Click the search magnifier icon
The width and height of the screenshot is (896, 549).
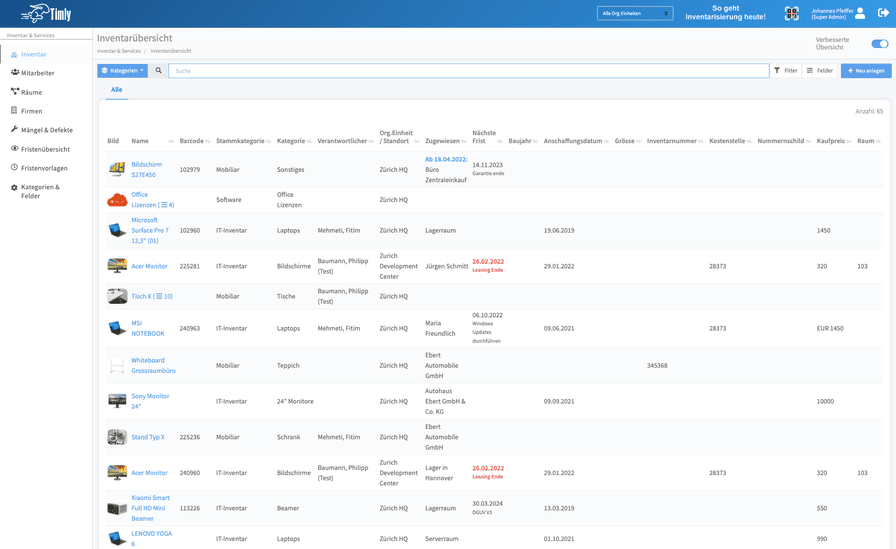click(158, 71)
